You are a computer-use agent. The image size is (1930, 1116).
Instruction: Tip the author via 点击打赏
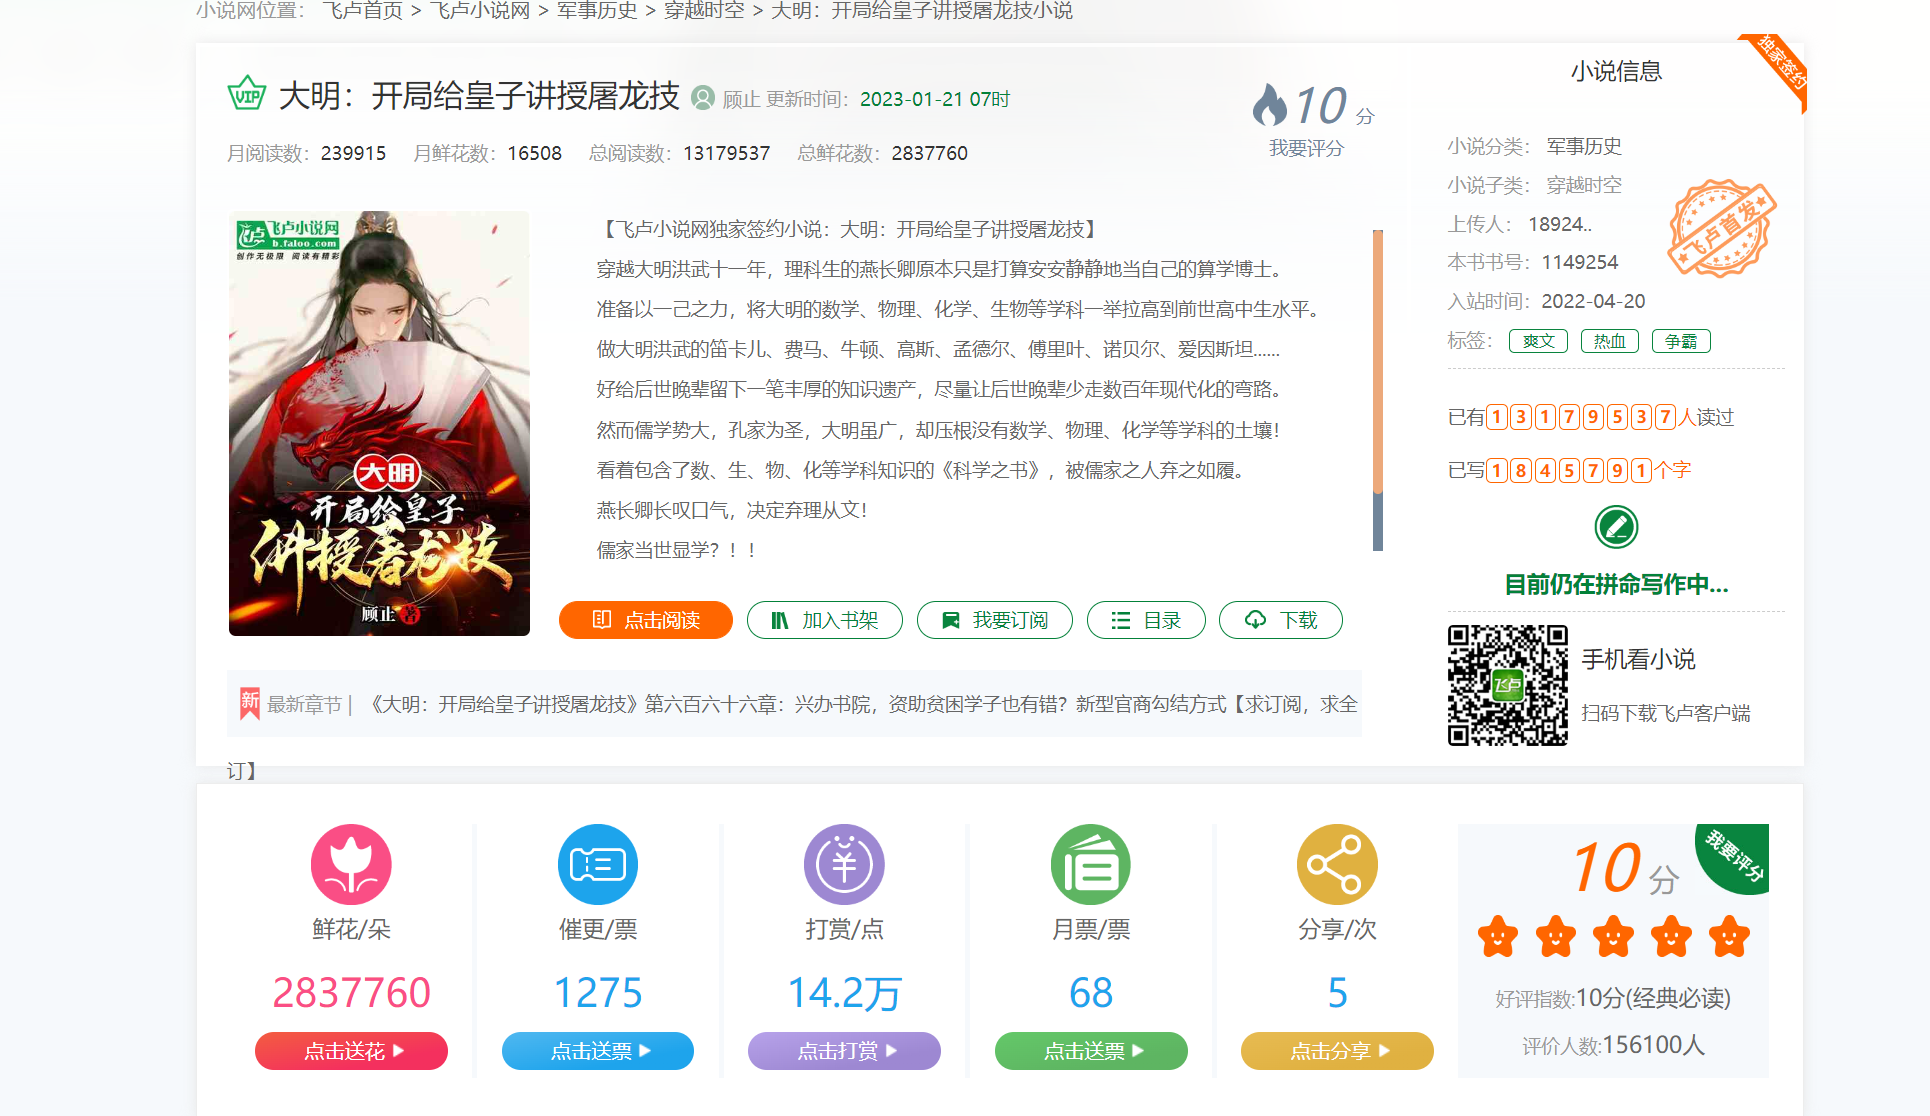pos(844,1051)
